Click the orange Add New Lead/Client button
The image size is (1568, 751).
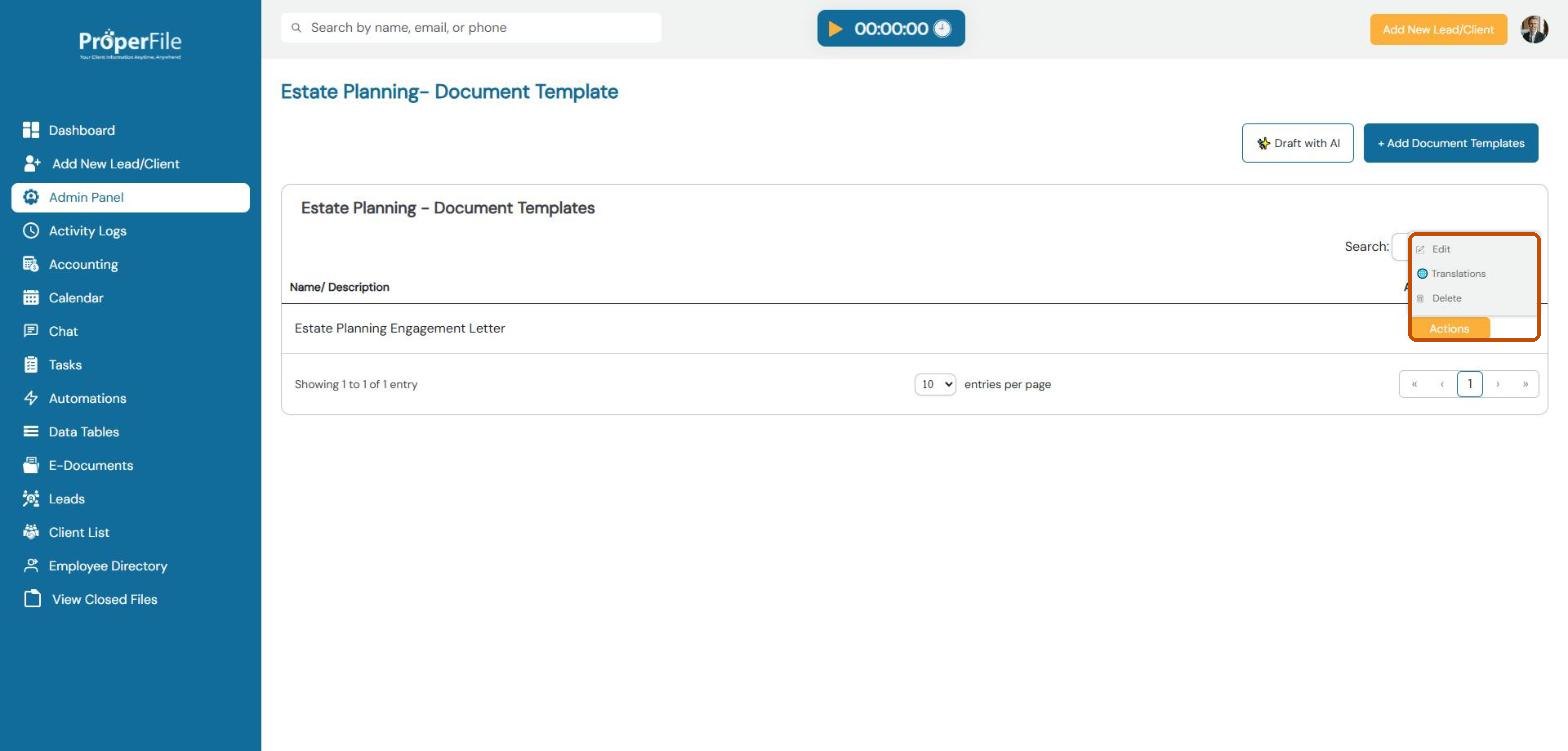(1438, 29)
